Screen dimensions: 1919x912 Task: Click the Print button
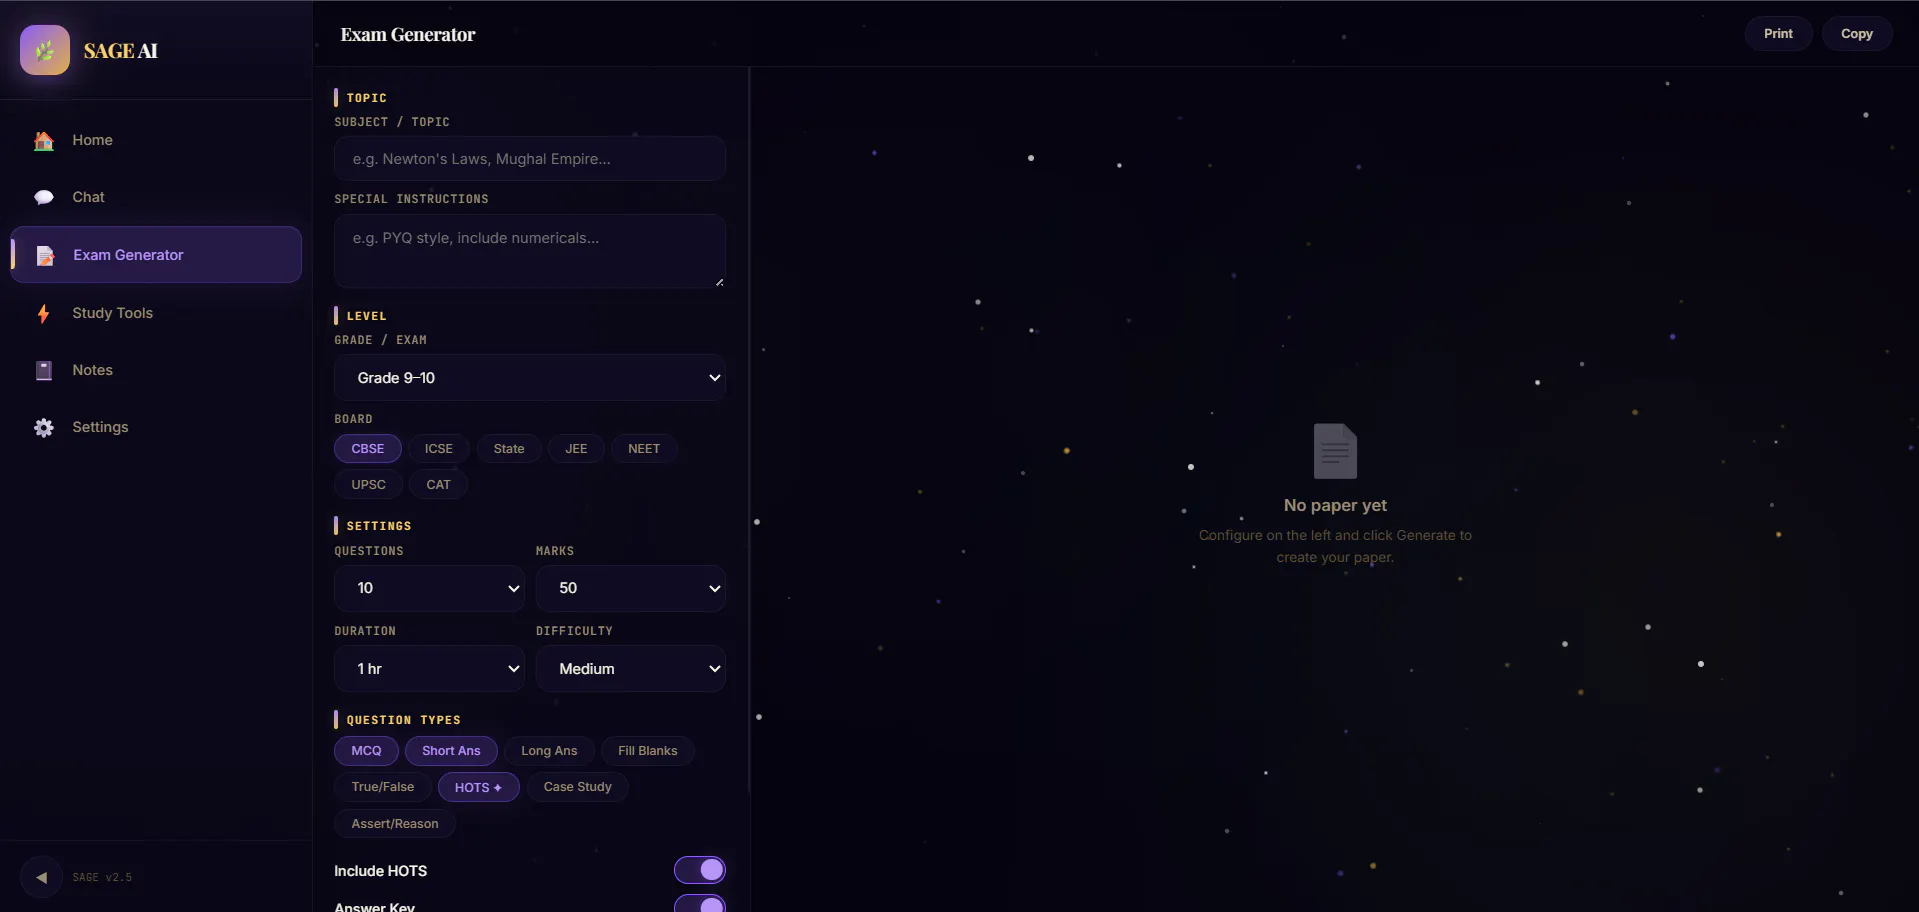[x=1778, y=34]
